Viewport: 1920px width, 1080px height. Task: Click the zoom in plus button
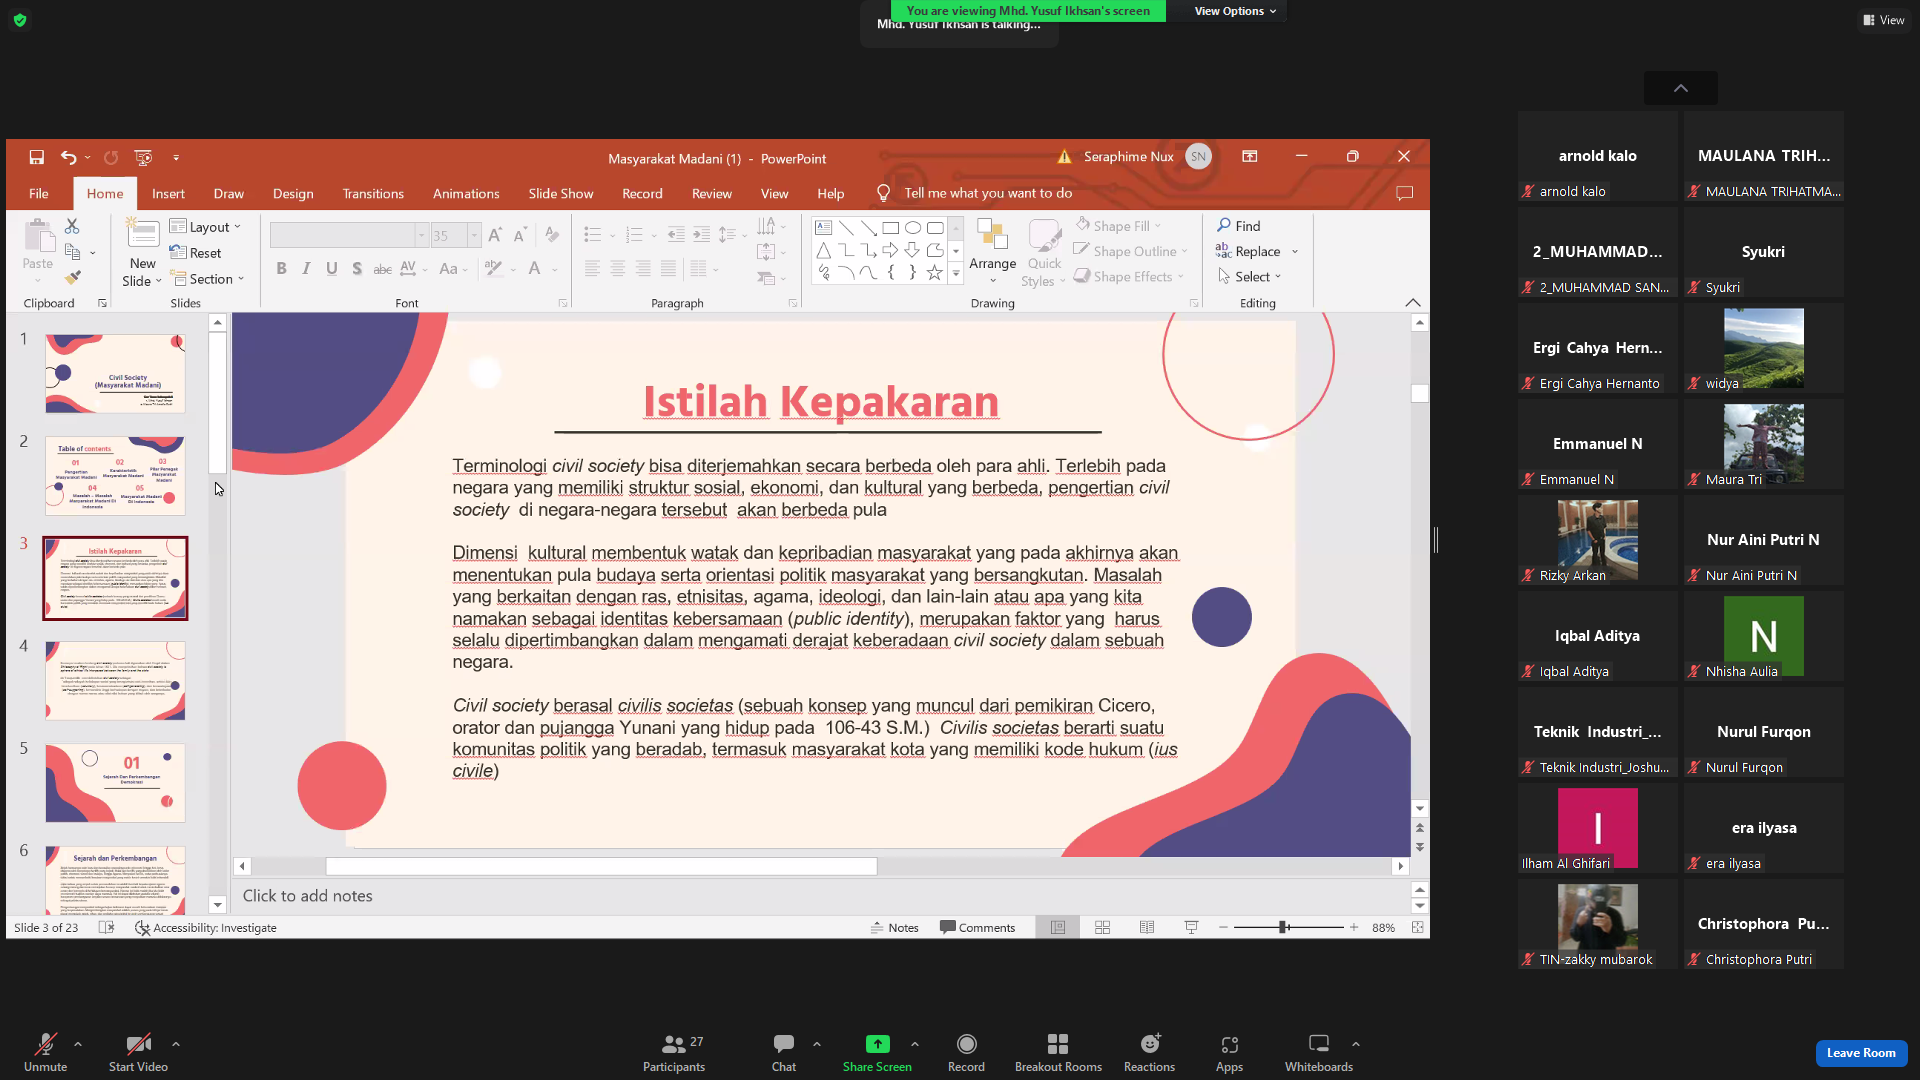[1353, 928]
